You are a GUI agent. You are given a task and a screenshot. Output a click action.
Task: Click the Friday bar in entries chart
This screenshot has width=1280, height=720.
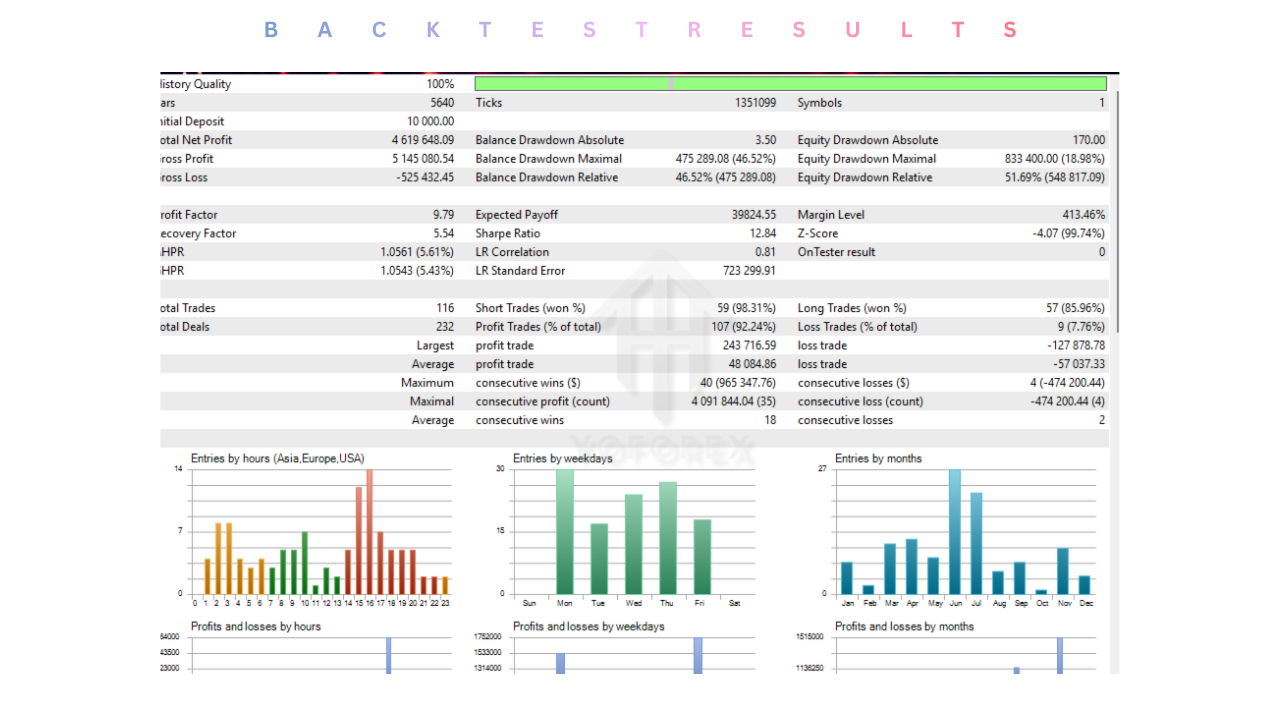[x=702, y=557]
